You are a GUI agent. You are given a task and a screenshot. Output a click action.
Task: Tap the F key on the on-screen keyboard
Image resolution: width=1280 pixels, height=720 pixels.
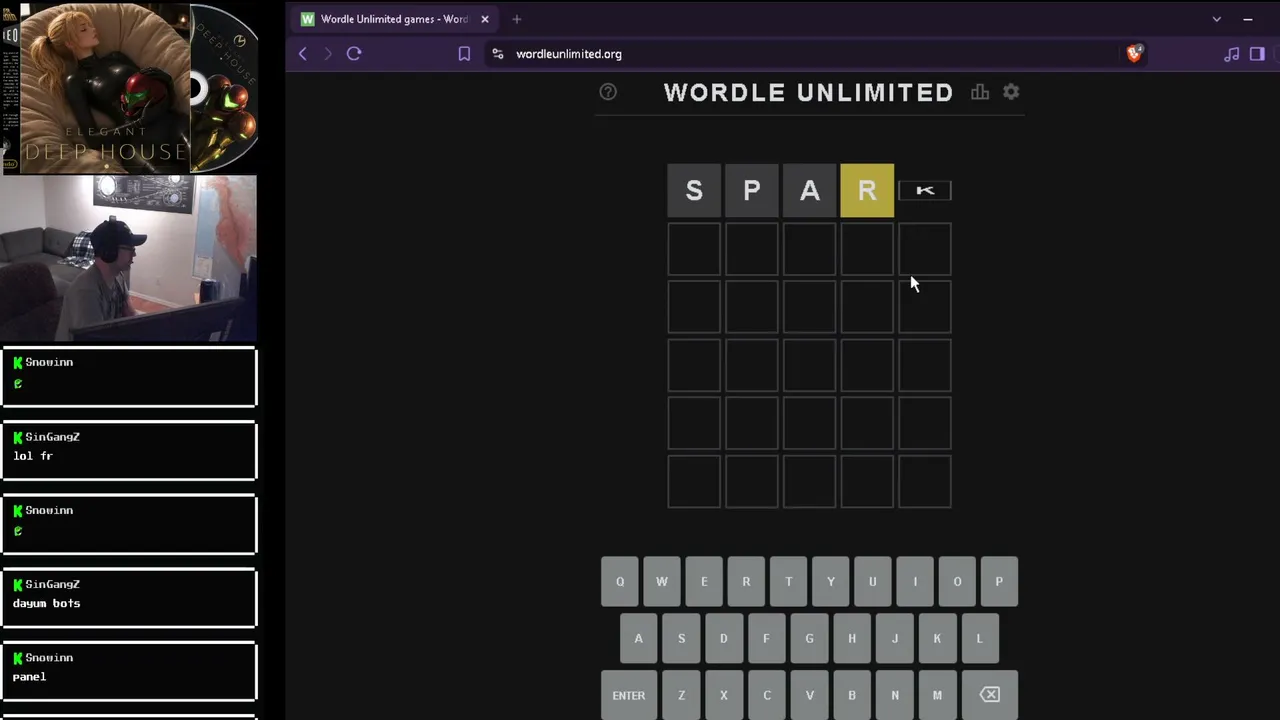(767, 639)
